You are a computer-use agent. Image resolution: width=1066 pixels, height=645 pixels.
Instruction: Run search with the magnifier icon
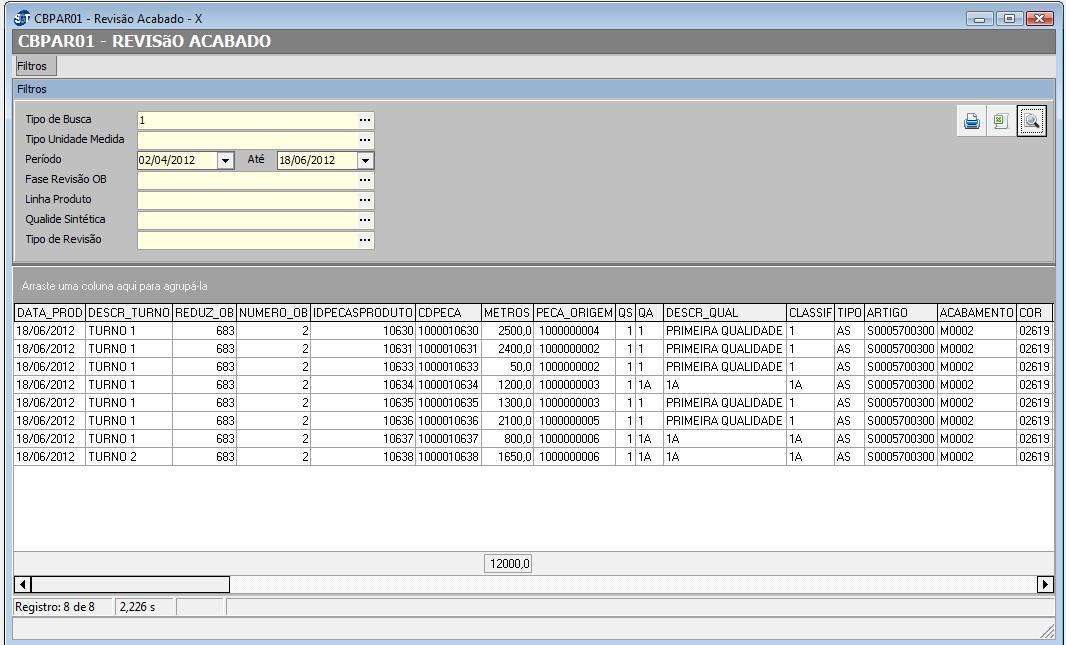[x=1031, y=122]
